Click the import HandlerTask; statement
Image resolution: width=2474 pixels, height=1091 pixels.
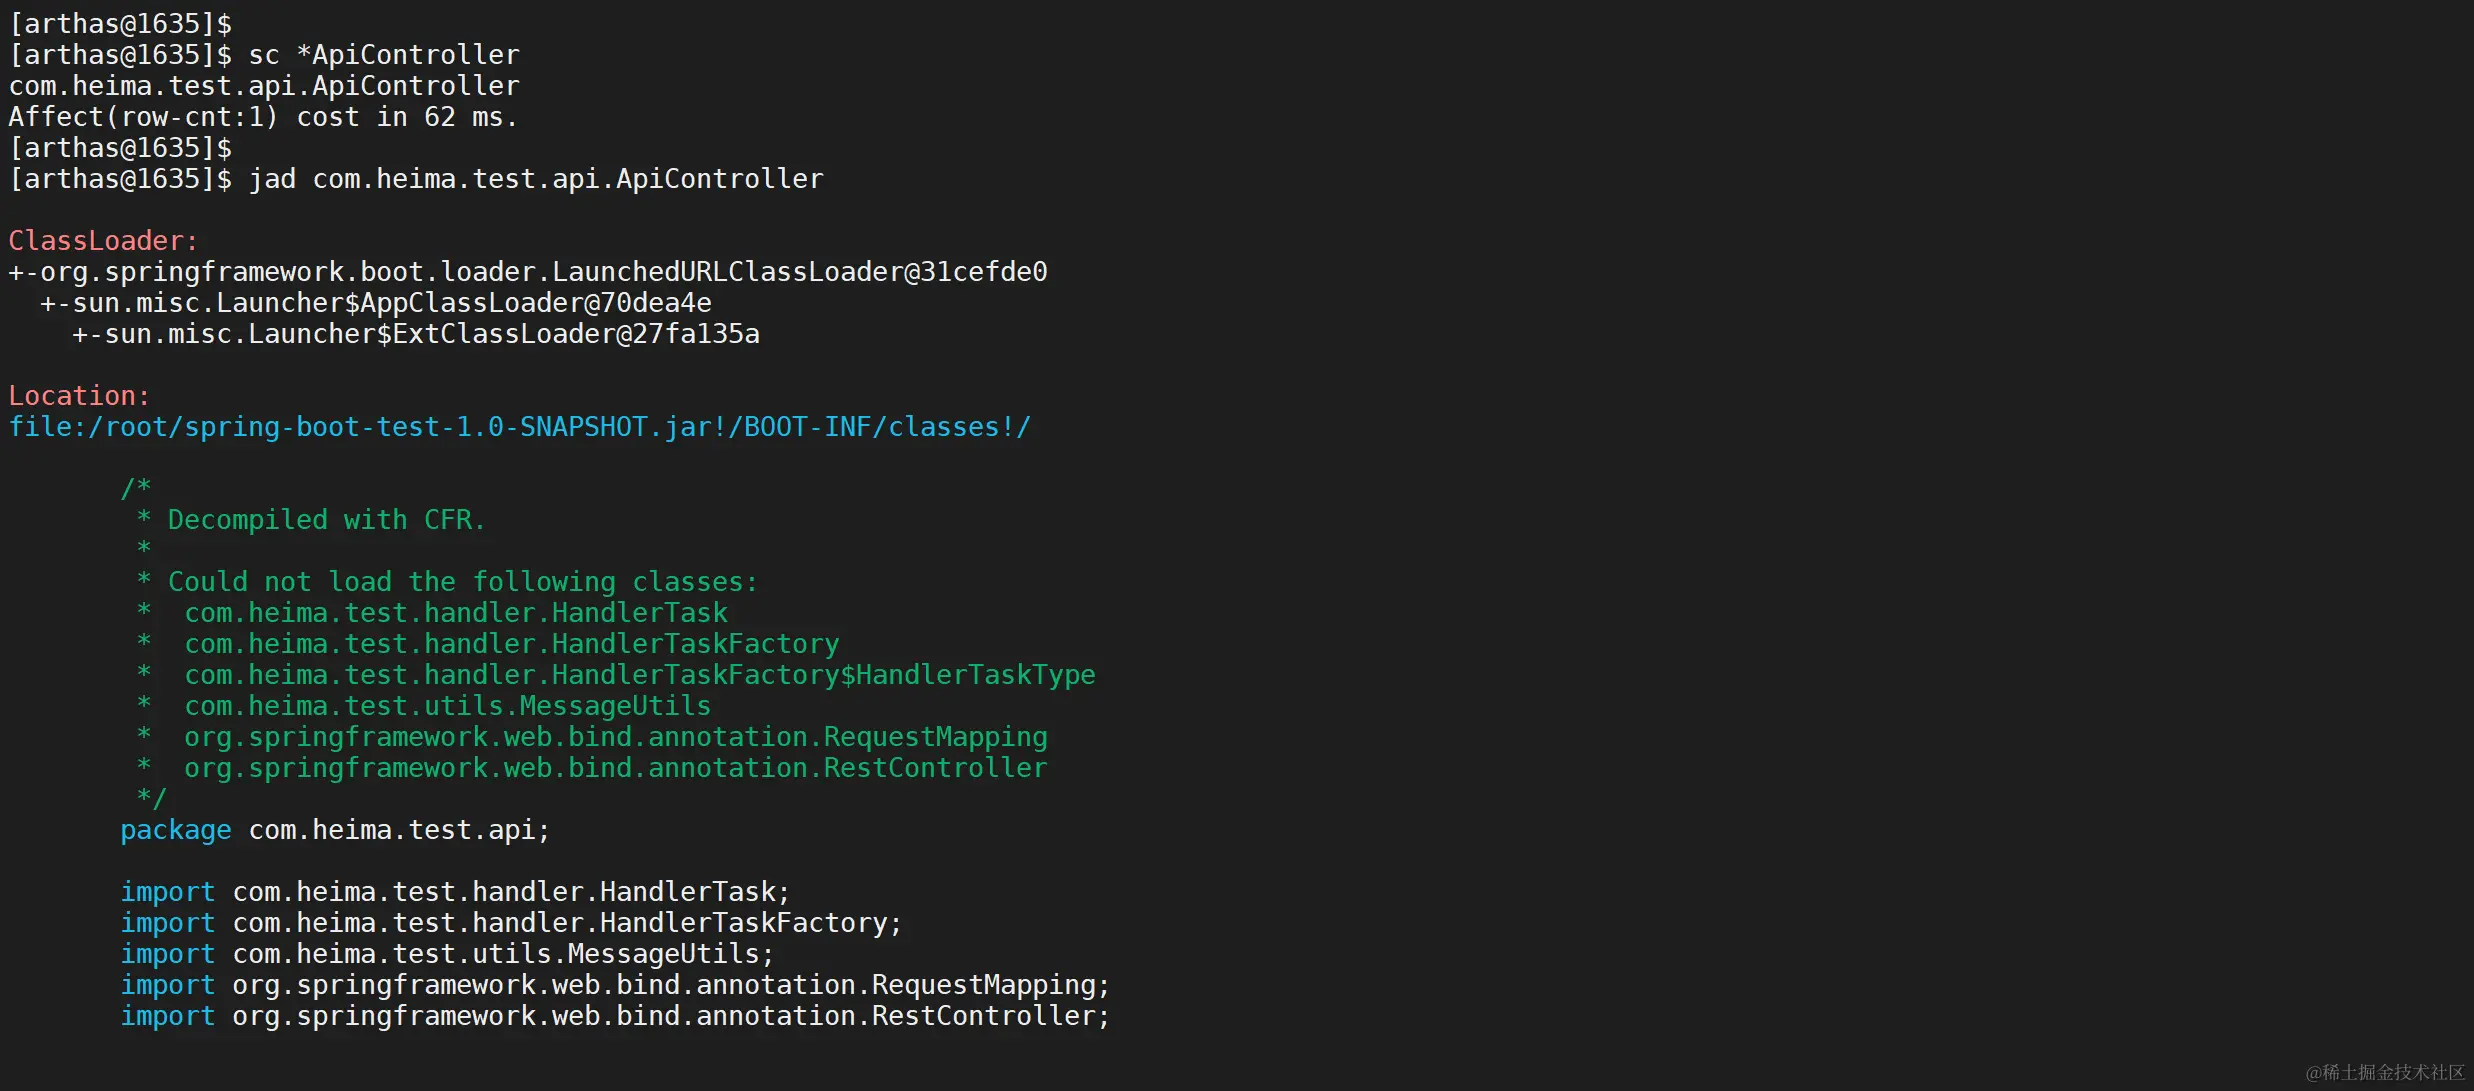(455, 892)
